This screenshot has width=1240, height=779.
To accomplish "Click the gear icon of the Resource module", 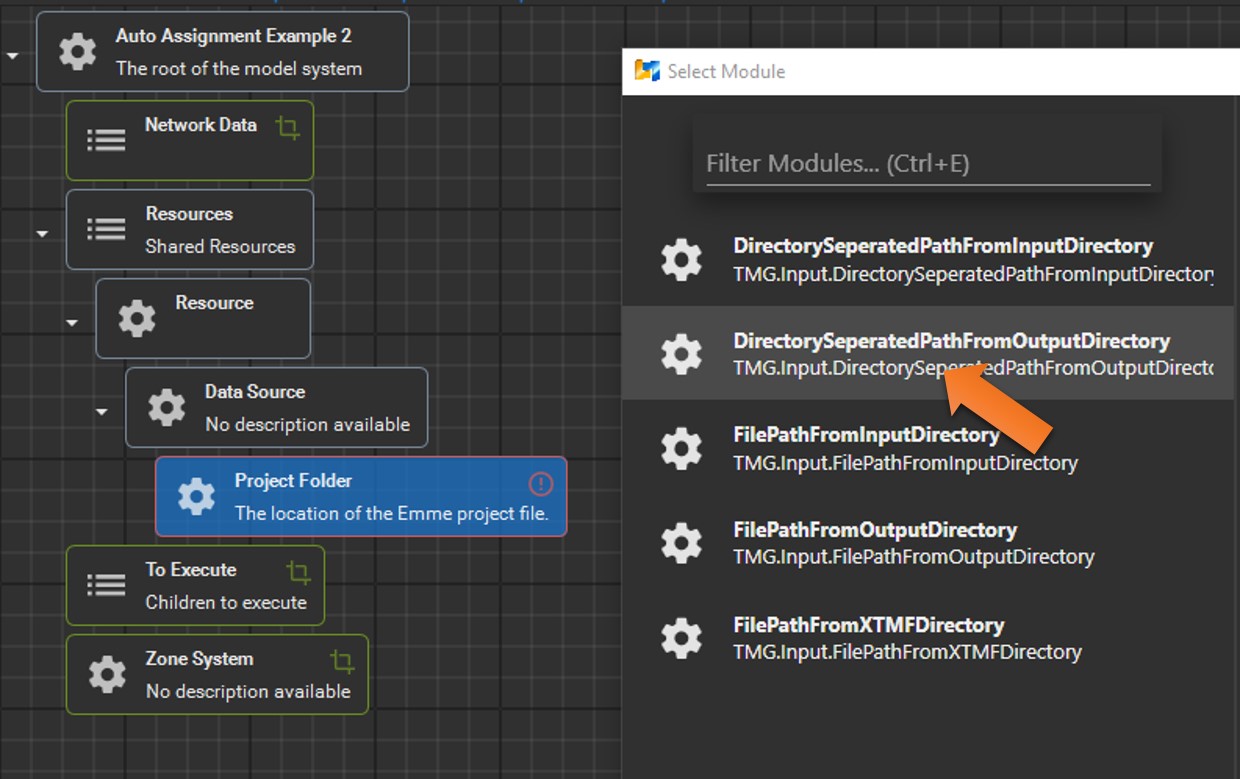I will click(x=136, y=317).
